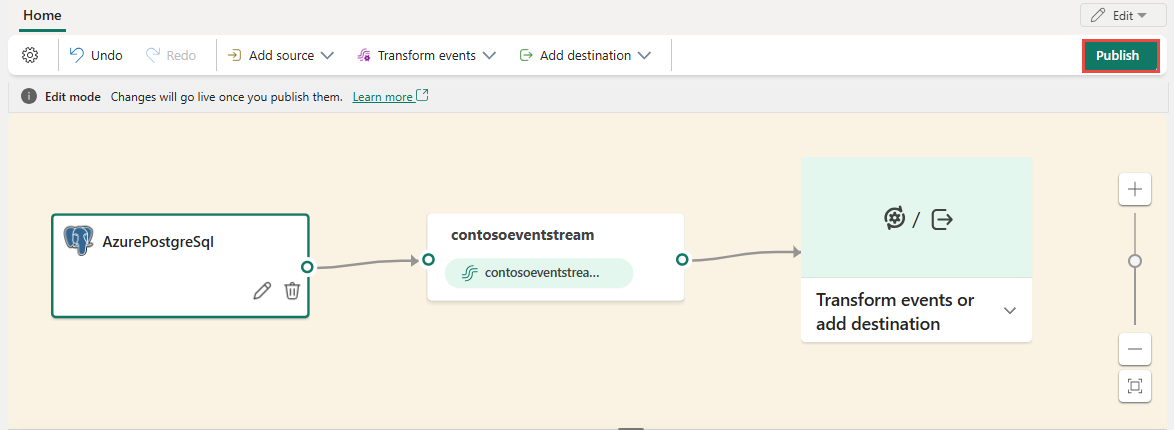Click the AzurePostgreSql elephant icon

(79, 241)
